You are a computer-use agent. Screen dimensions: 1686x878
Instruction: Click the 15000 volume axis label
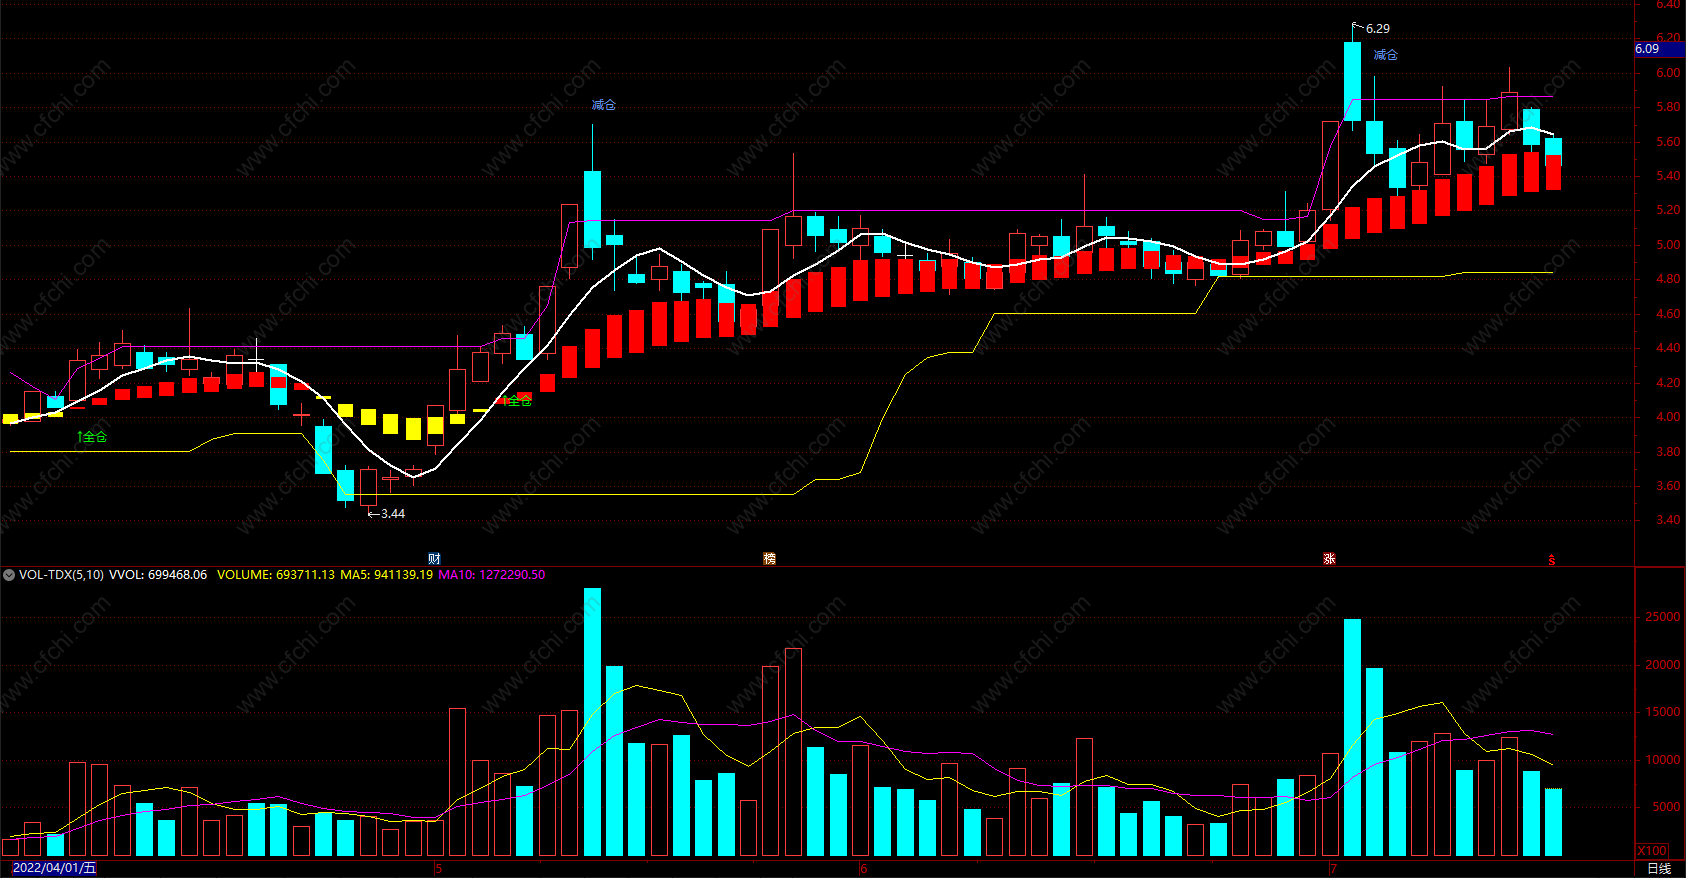[x=1663, y=712]
